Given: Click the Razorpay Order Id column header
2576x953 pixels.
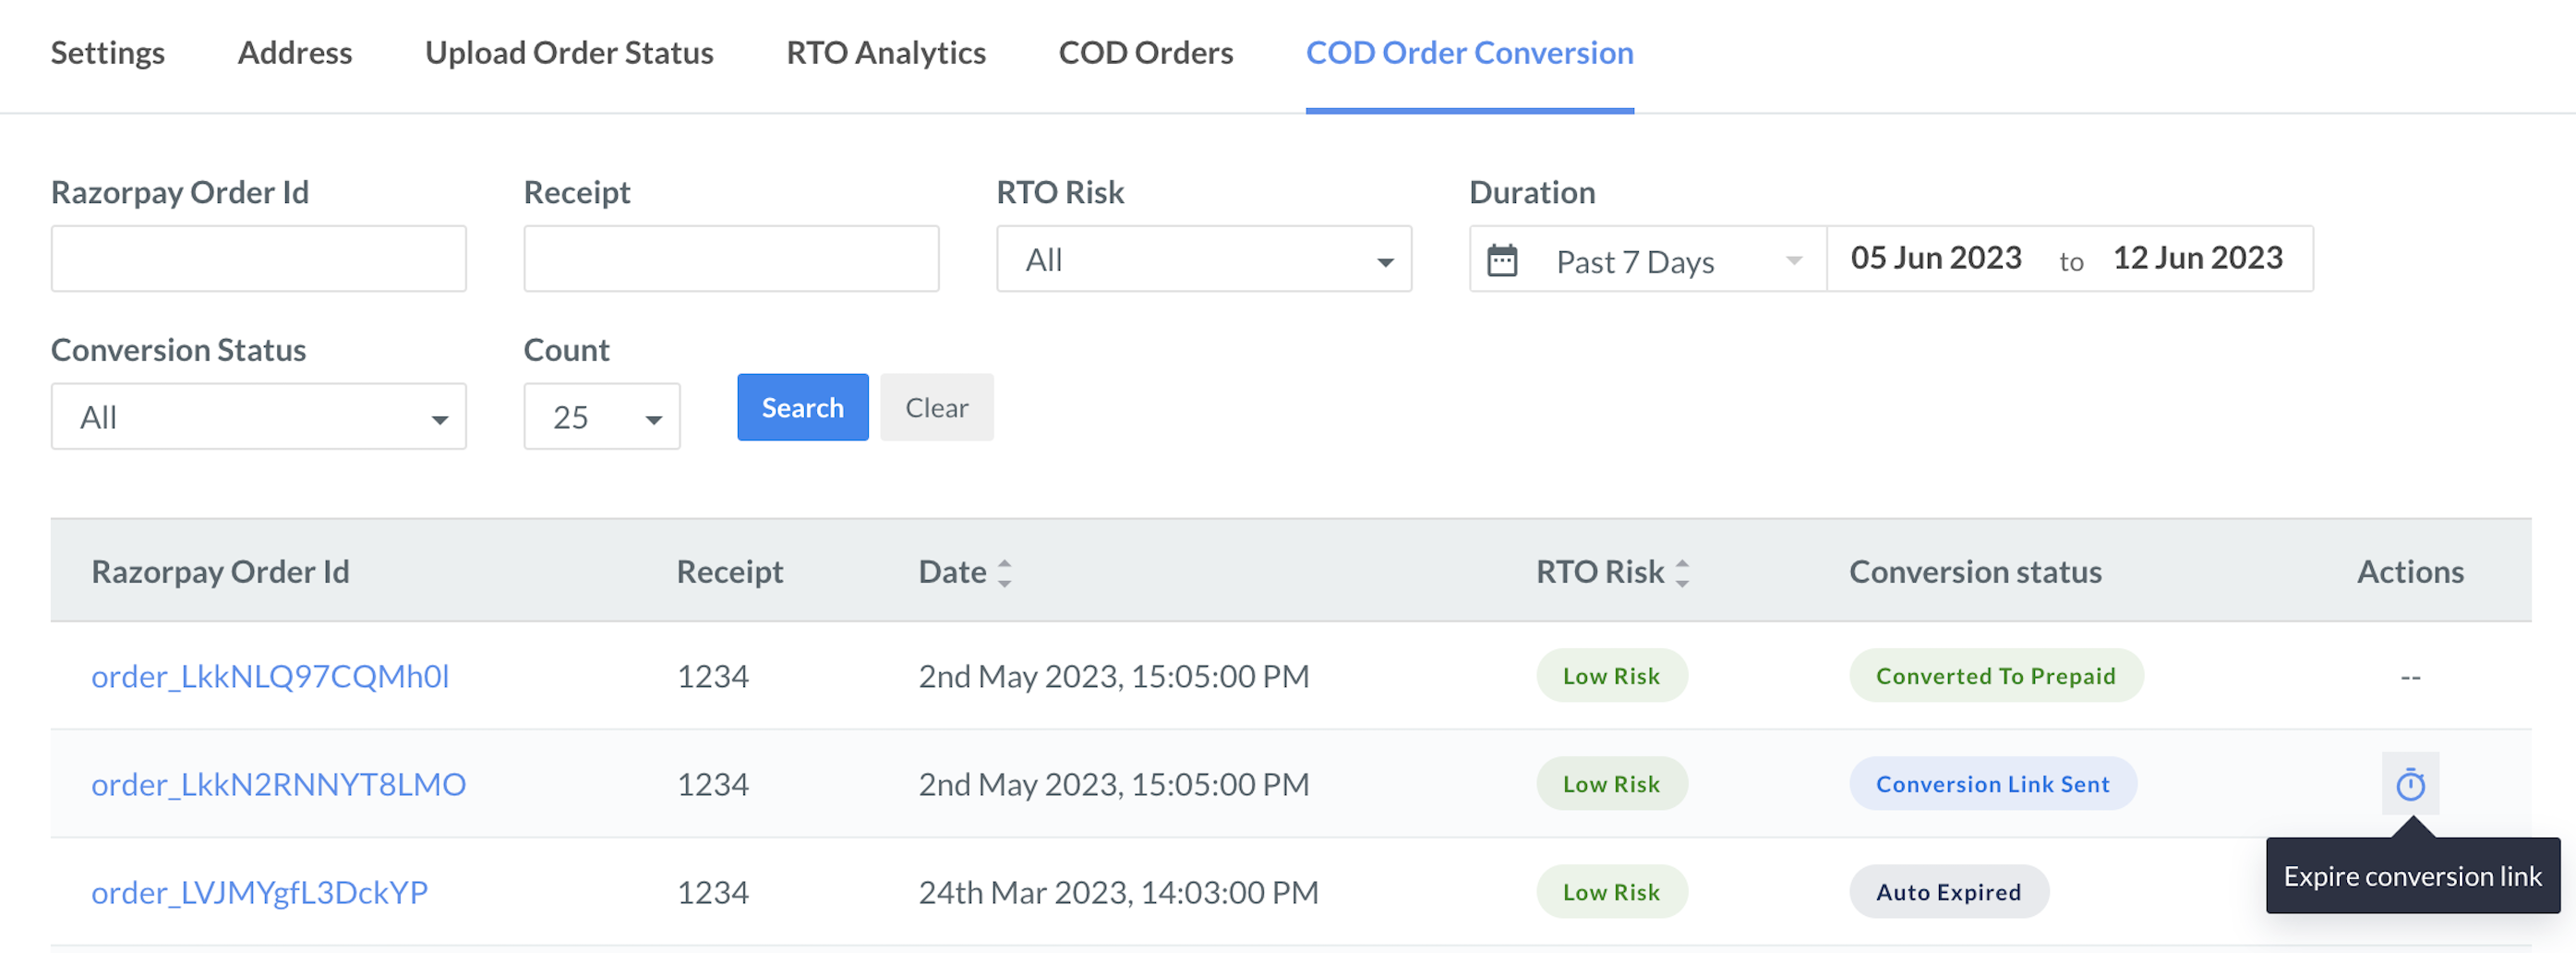Looking at the screenshot, I should 221,572.
